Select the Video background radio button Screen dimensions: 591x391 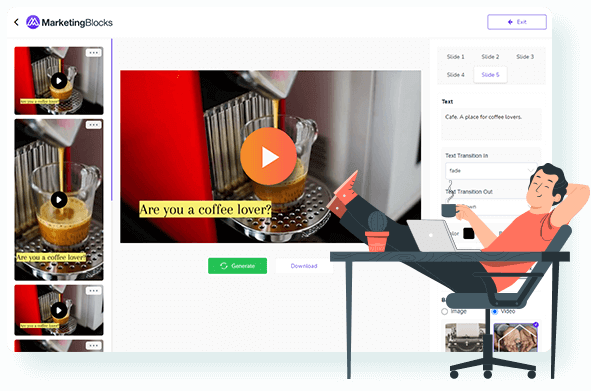(495, 311)
